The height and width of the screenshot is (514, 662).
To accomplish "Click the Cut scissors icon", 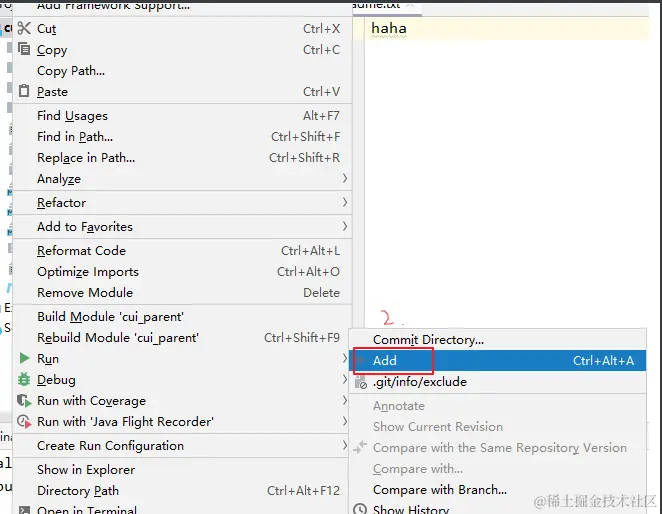I will (24, 28).
